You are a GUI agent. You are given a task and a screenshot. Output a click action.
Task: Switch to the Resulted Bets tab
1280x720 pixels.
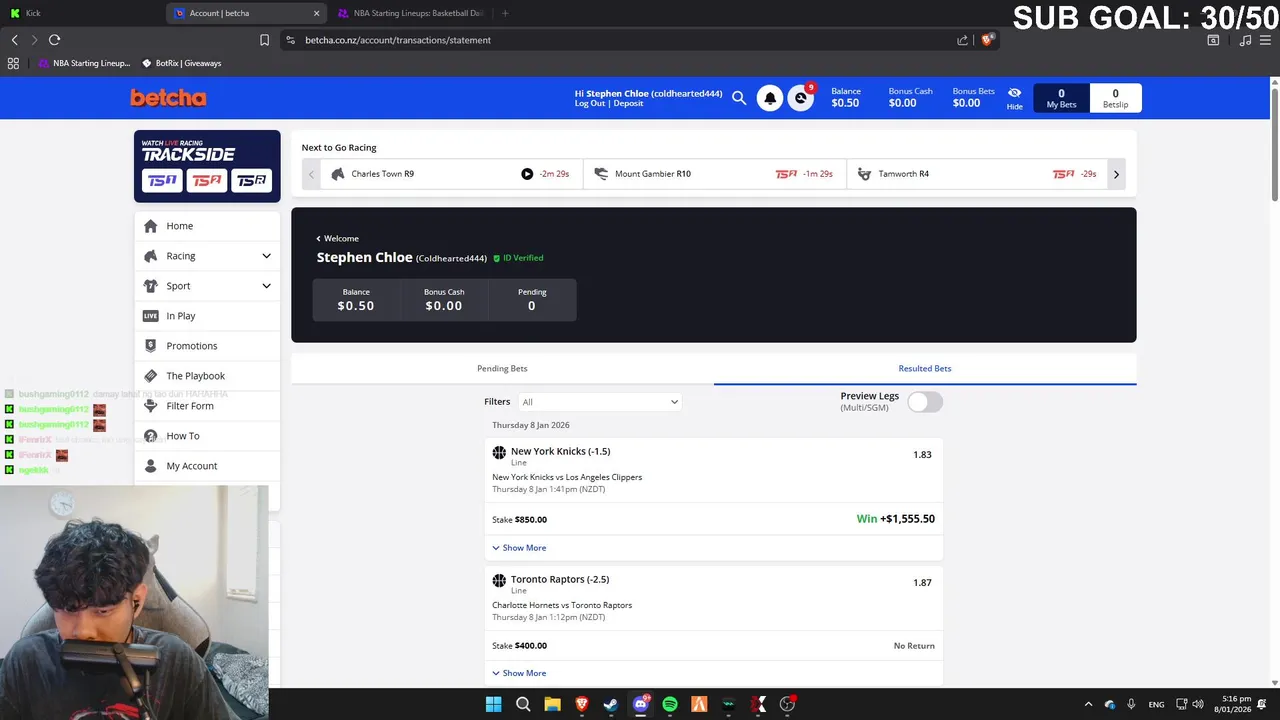pyautogui.click(x=925, y=369)
